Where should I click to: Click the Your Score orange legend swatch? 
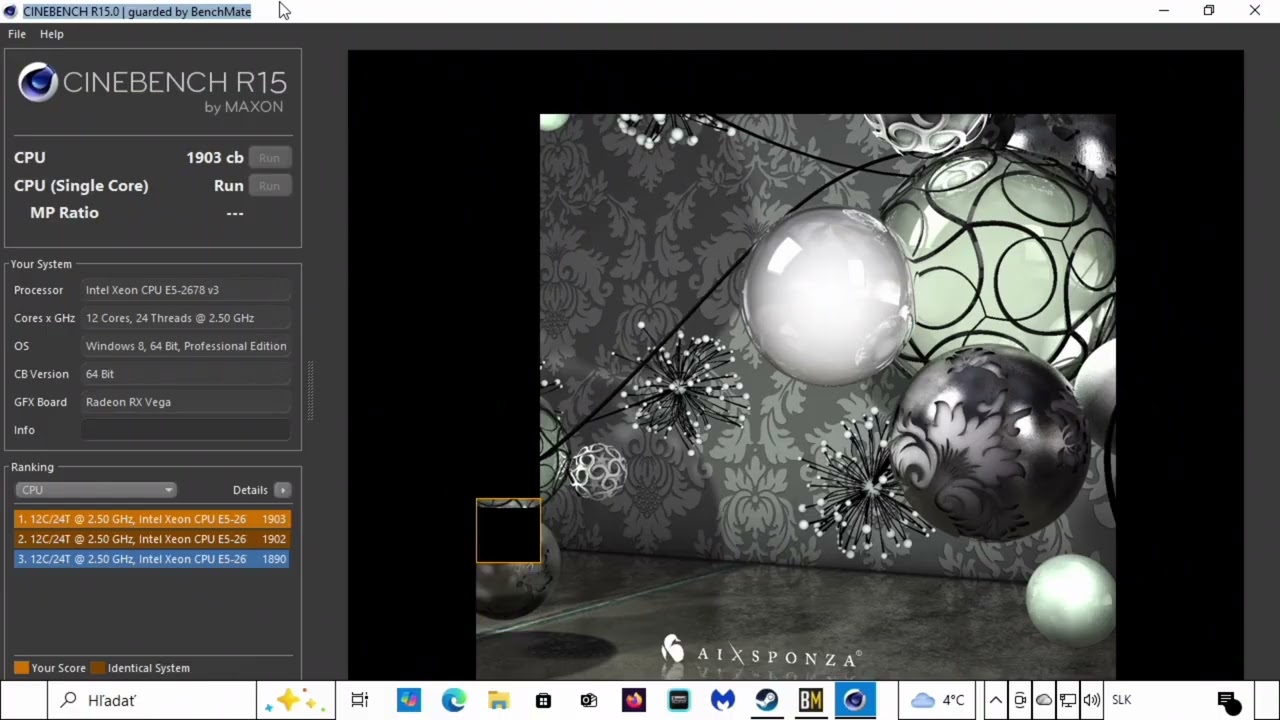(21, 668)
